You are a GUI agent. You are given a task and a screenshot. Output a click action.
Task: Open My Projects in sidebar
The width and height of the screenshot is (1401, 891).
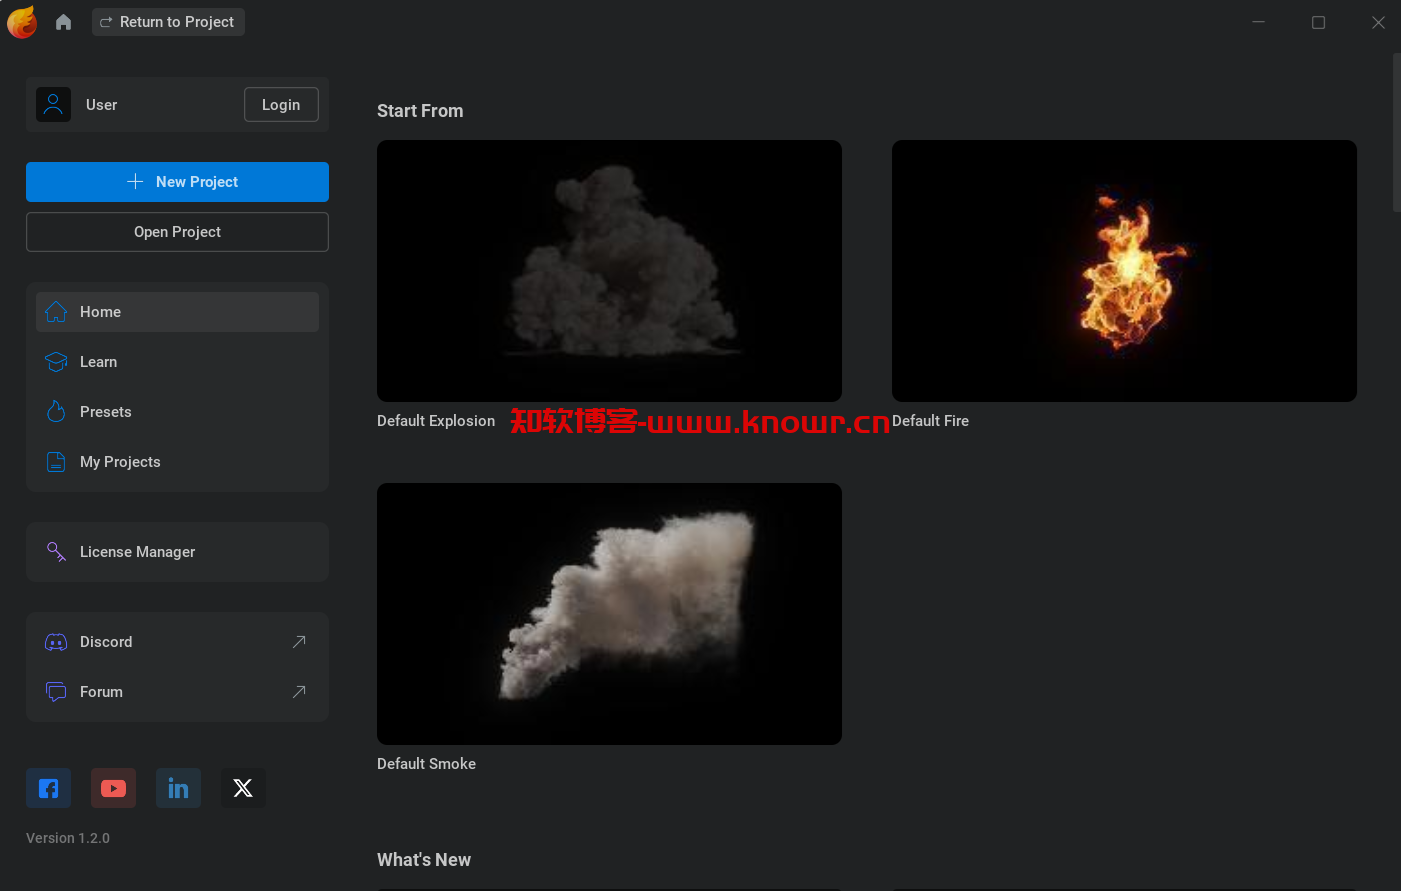[x=177, y=462]
